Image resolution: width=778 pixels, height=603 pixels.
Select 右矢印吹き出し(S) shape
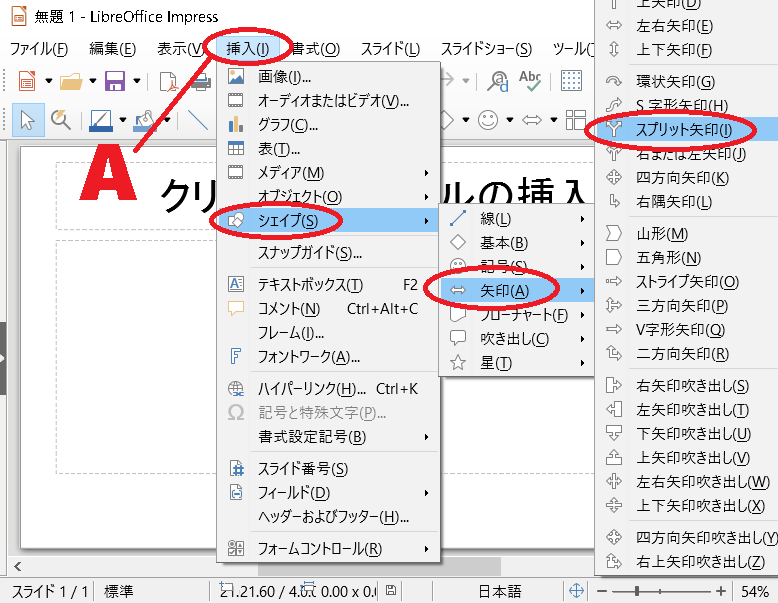coord(687,386)
